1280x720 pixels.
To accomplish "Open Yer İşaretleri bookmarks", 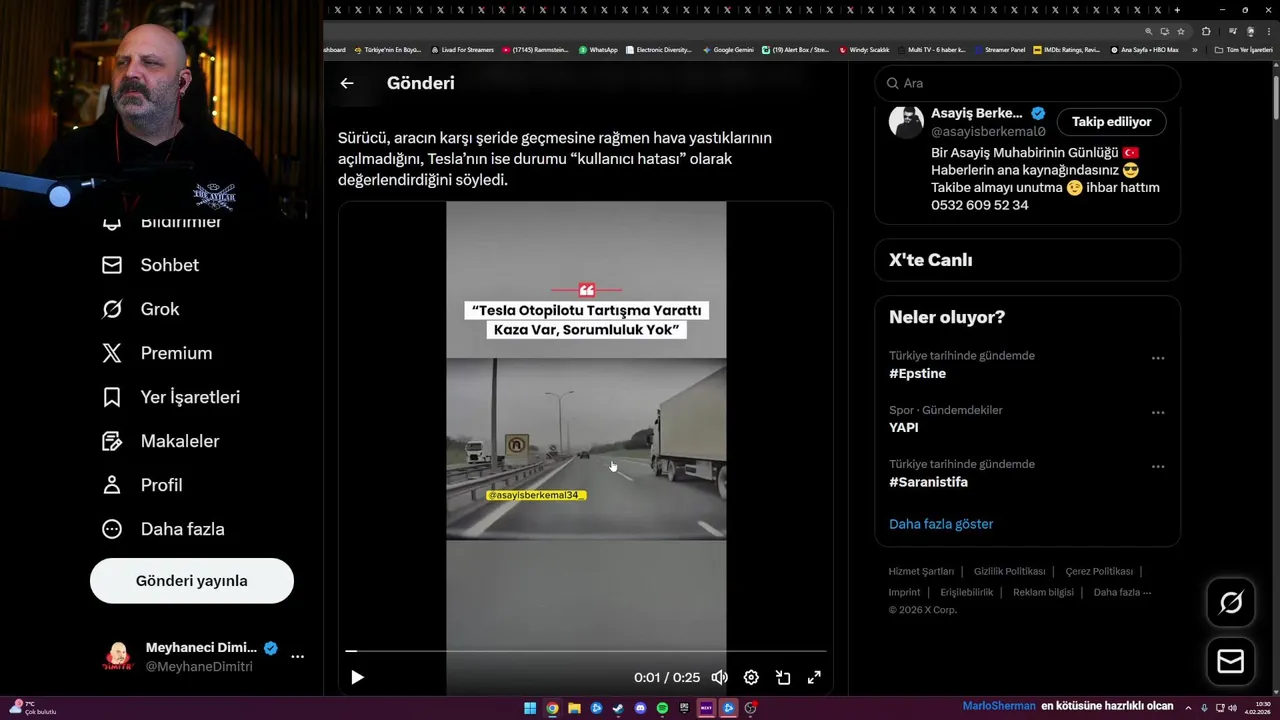I will 171,397.
